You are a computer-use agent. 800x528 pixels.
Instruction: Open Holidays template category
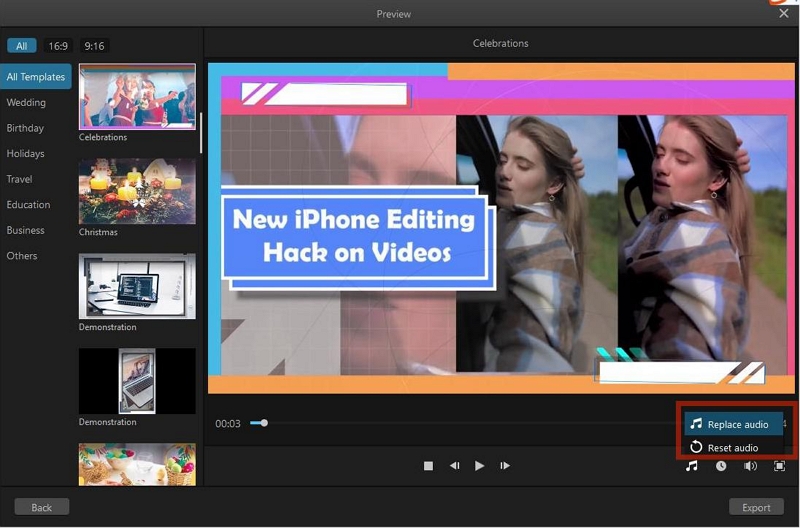(x=26, y=154)
